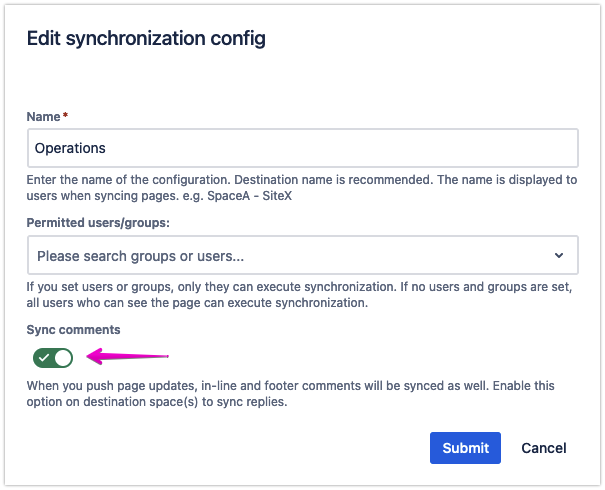Click the Cancel button

pos(544,448)
